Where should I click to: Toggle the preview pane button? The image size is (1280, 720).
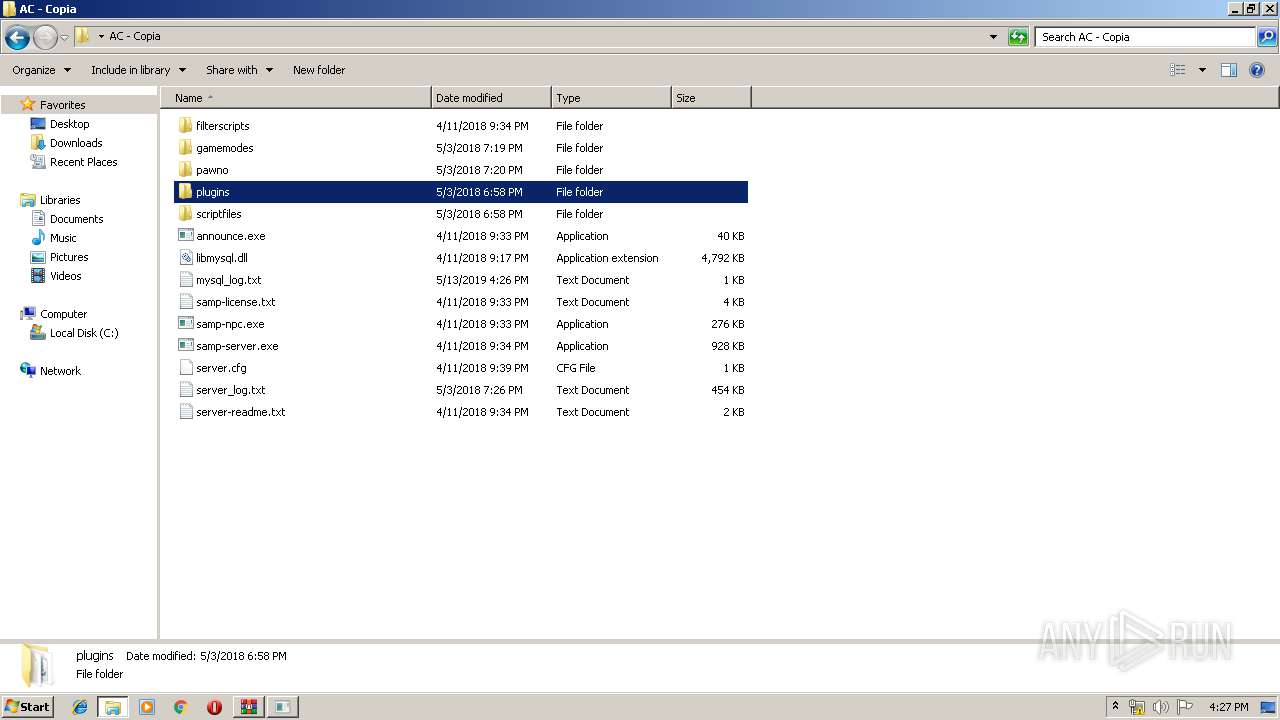point(1229,70)
